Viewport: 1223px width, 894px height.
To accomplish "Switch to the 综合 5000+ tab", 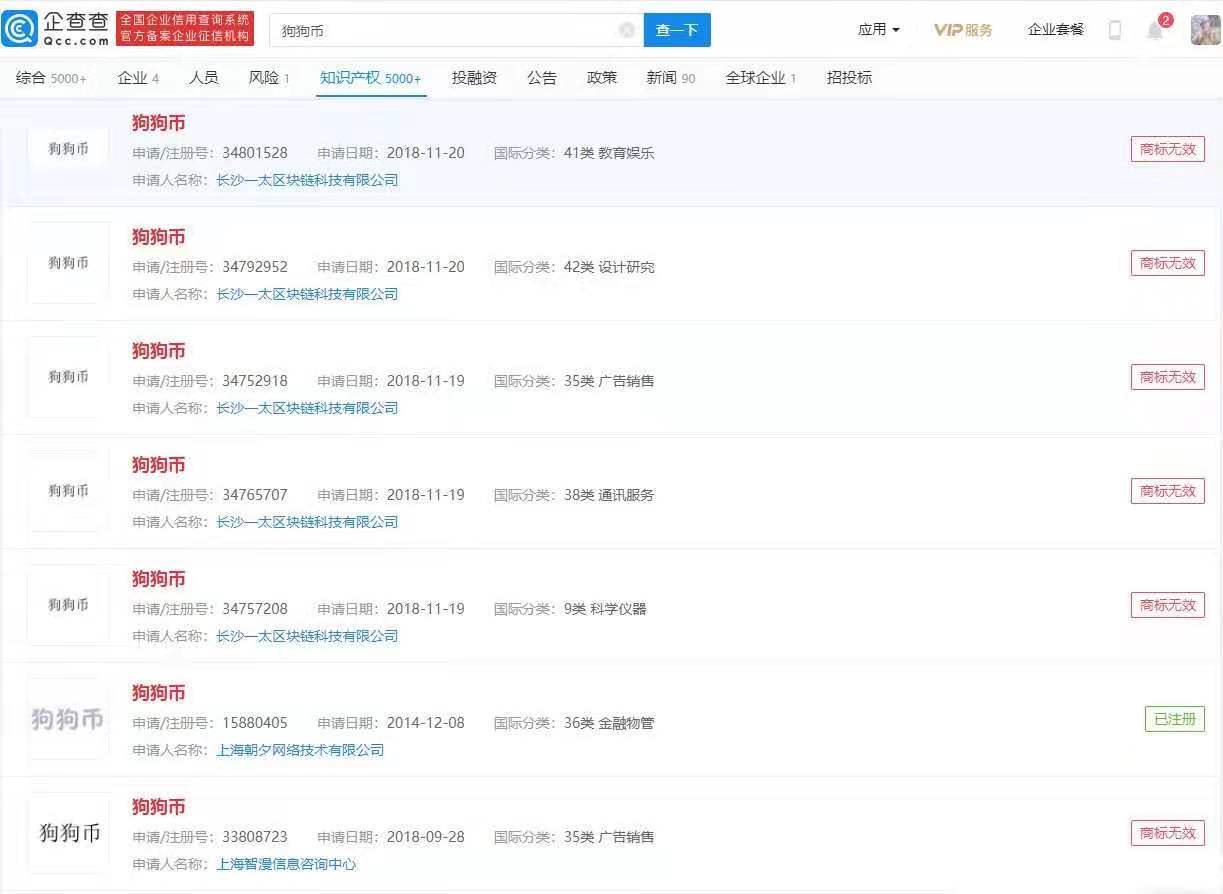I will pos(51,78).
